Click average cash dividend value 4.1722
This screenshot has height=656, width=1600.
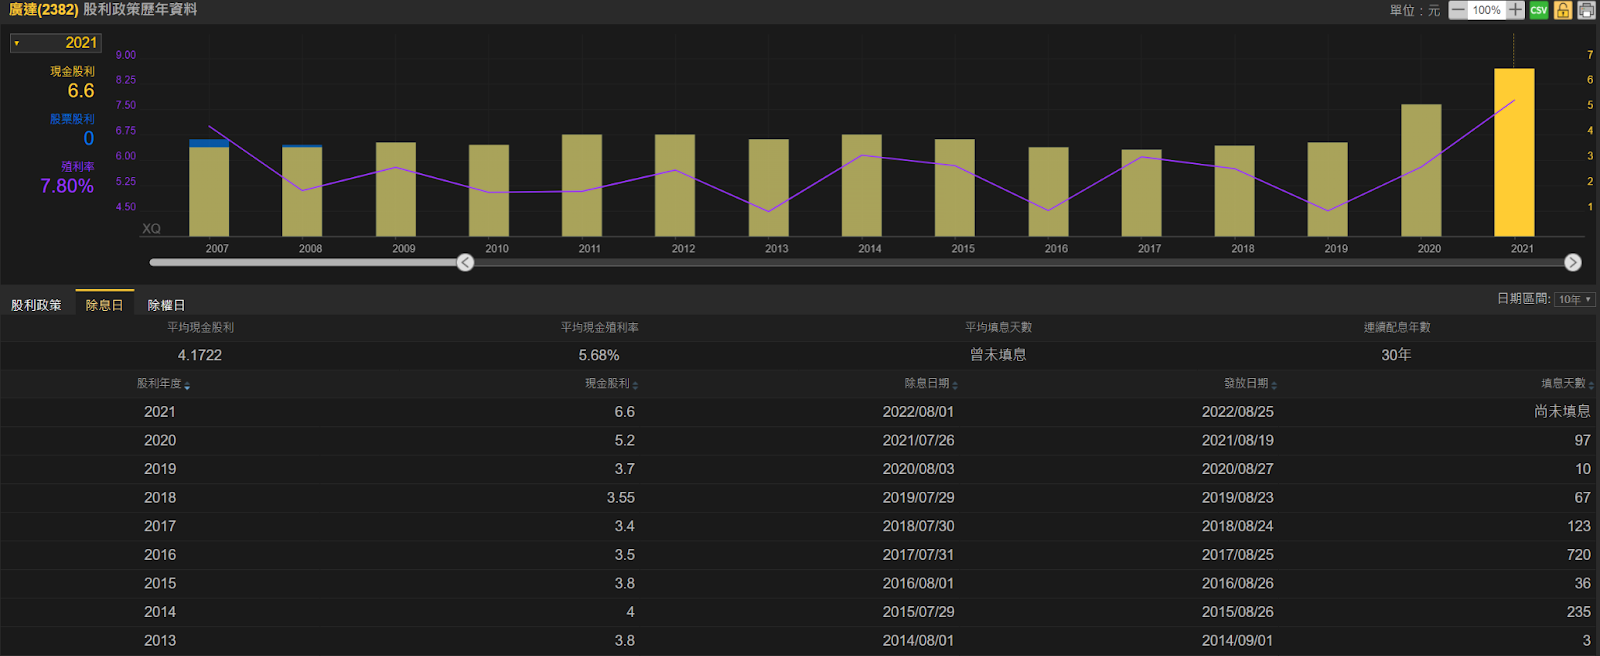[x=200, y=355]
